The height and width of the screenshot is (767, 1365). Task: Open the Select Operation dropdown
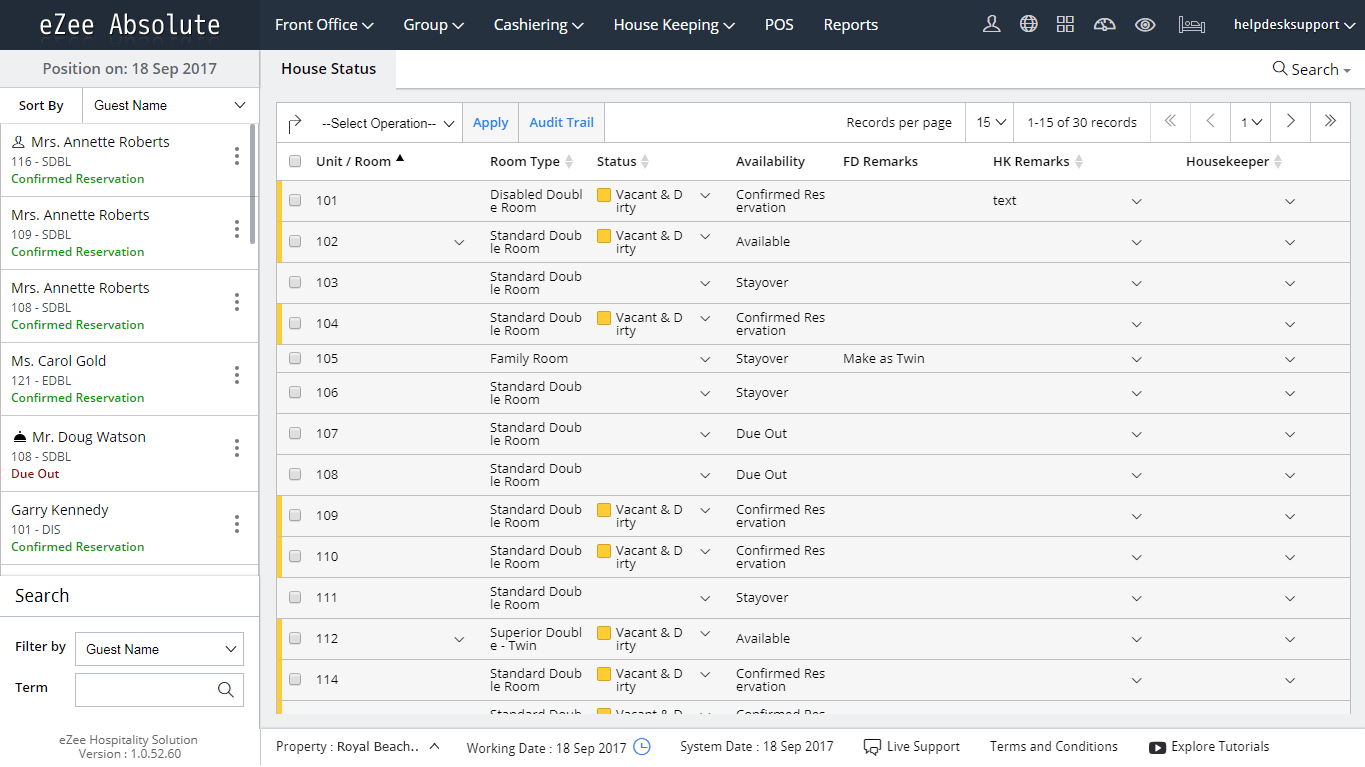pos(388,123)
